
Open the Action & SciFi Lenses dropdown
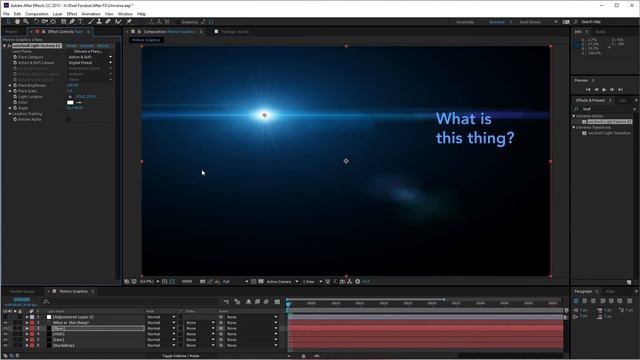click(90, 63)
